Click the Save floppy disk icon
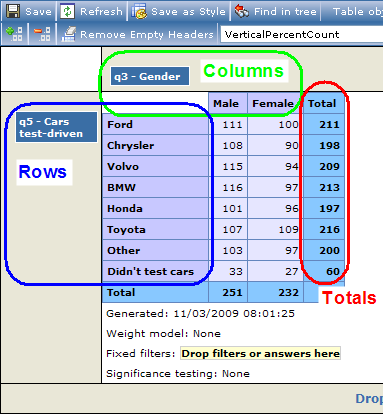This screenshot has width=383, height=414. coord(13,12)
